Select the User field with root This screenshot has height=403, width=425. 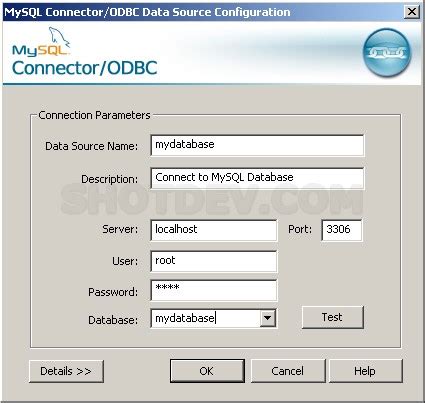tap(214, 261)
